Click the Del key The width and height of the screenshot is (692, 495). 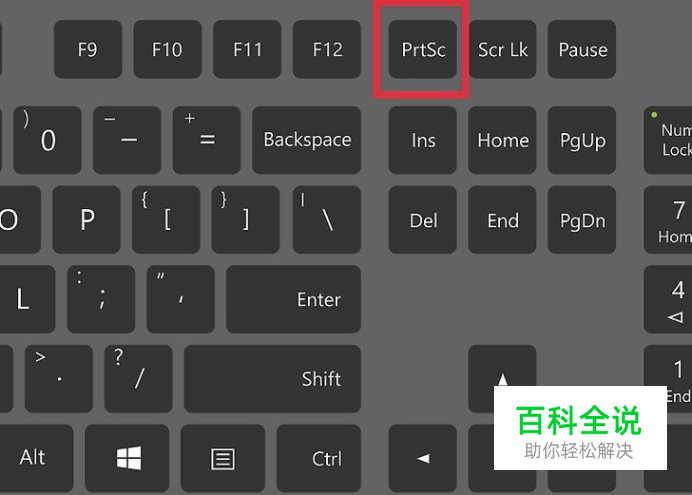[x=422, y=220]
